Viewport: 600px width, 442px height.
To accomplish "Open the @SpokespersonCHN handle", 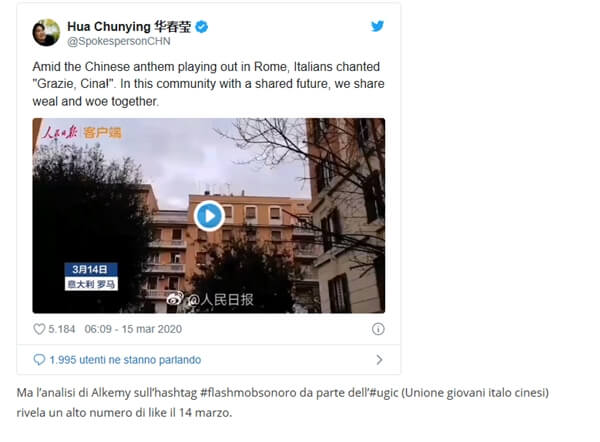I will (x=119, y=41).
